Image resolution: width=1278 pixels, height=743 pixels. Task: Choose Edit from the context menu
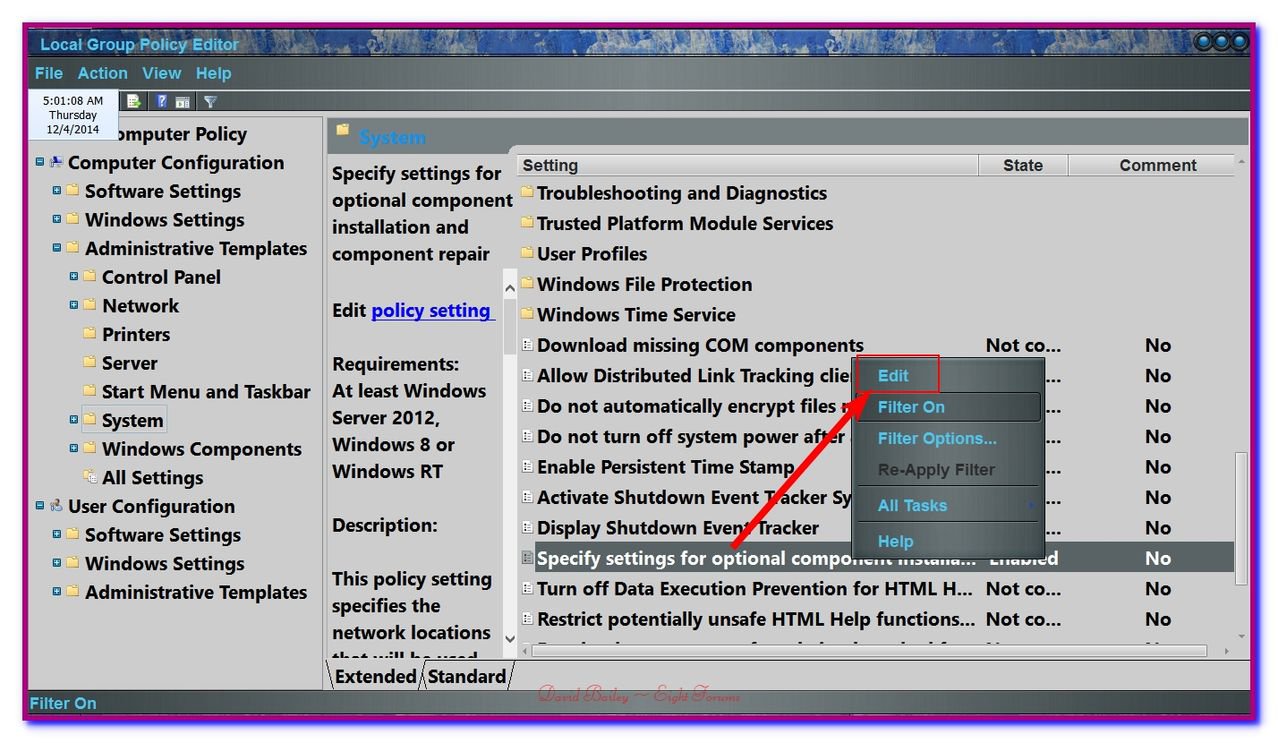point(893,376)
